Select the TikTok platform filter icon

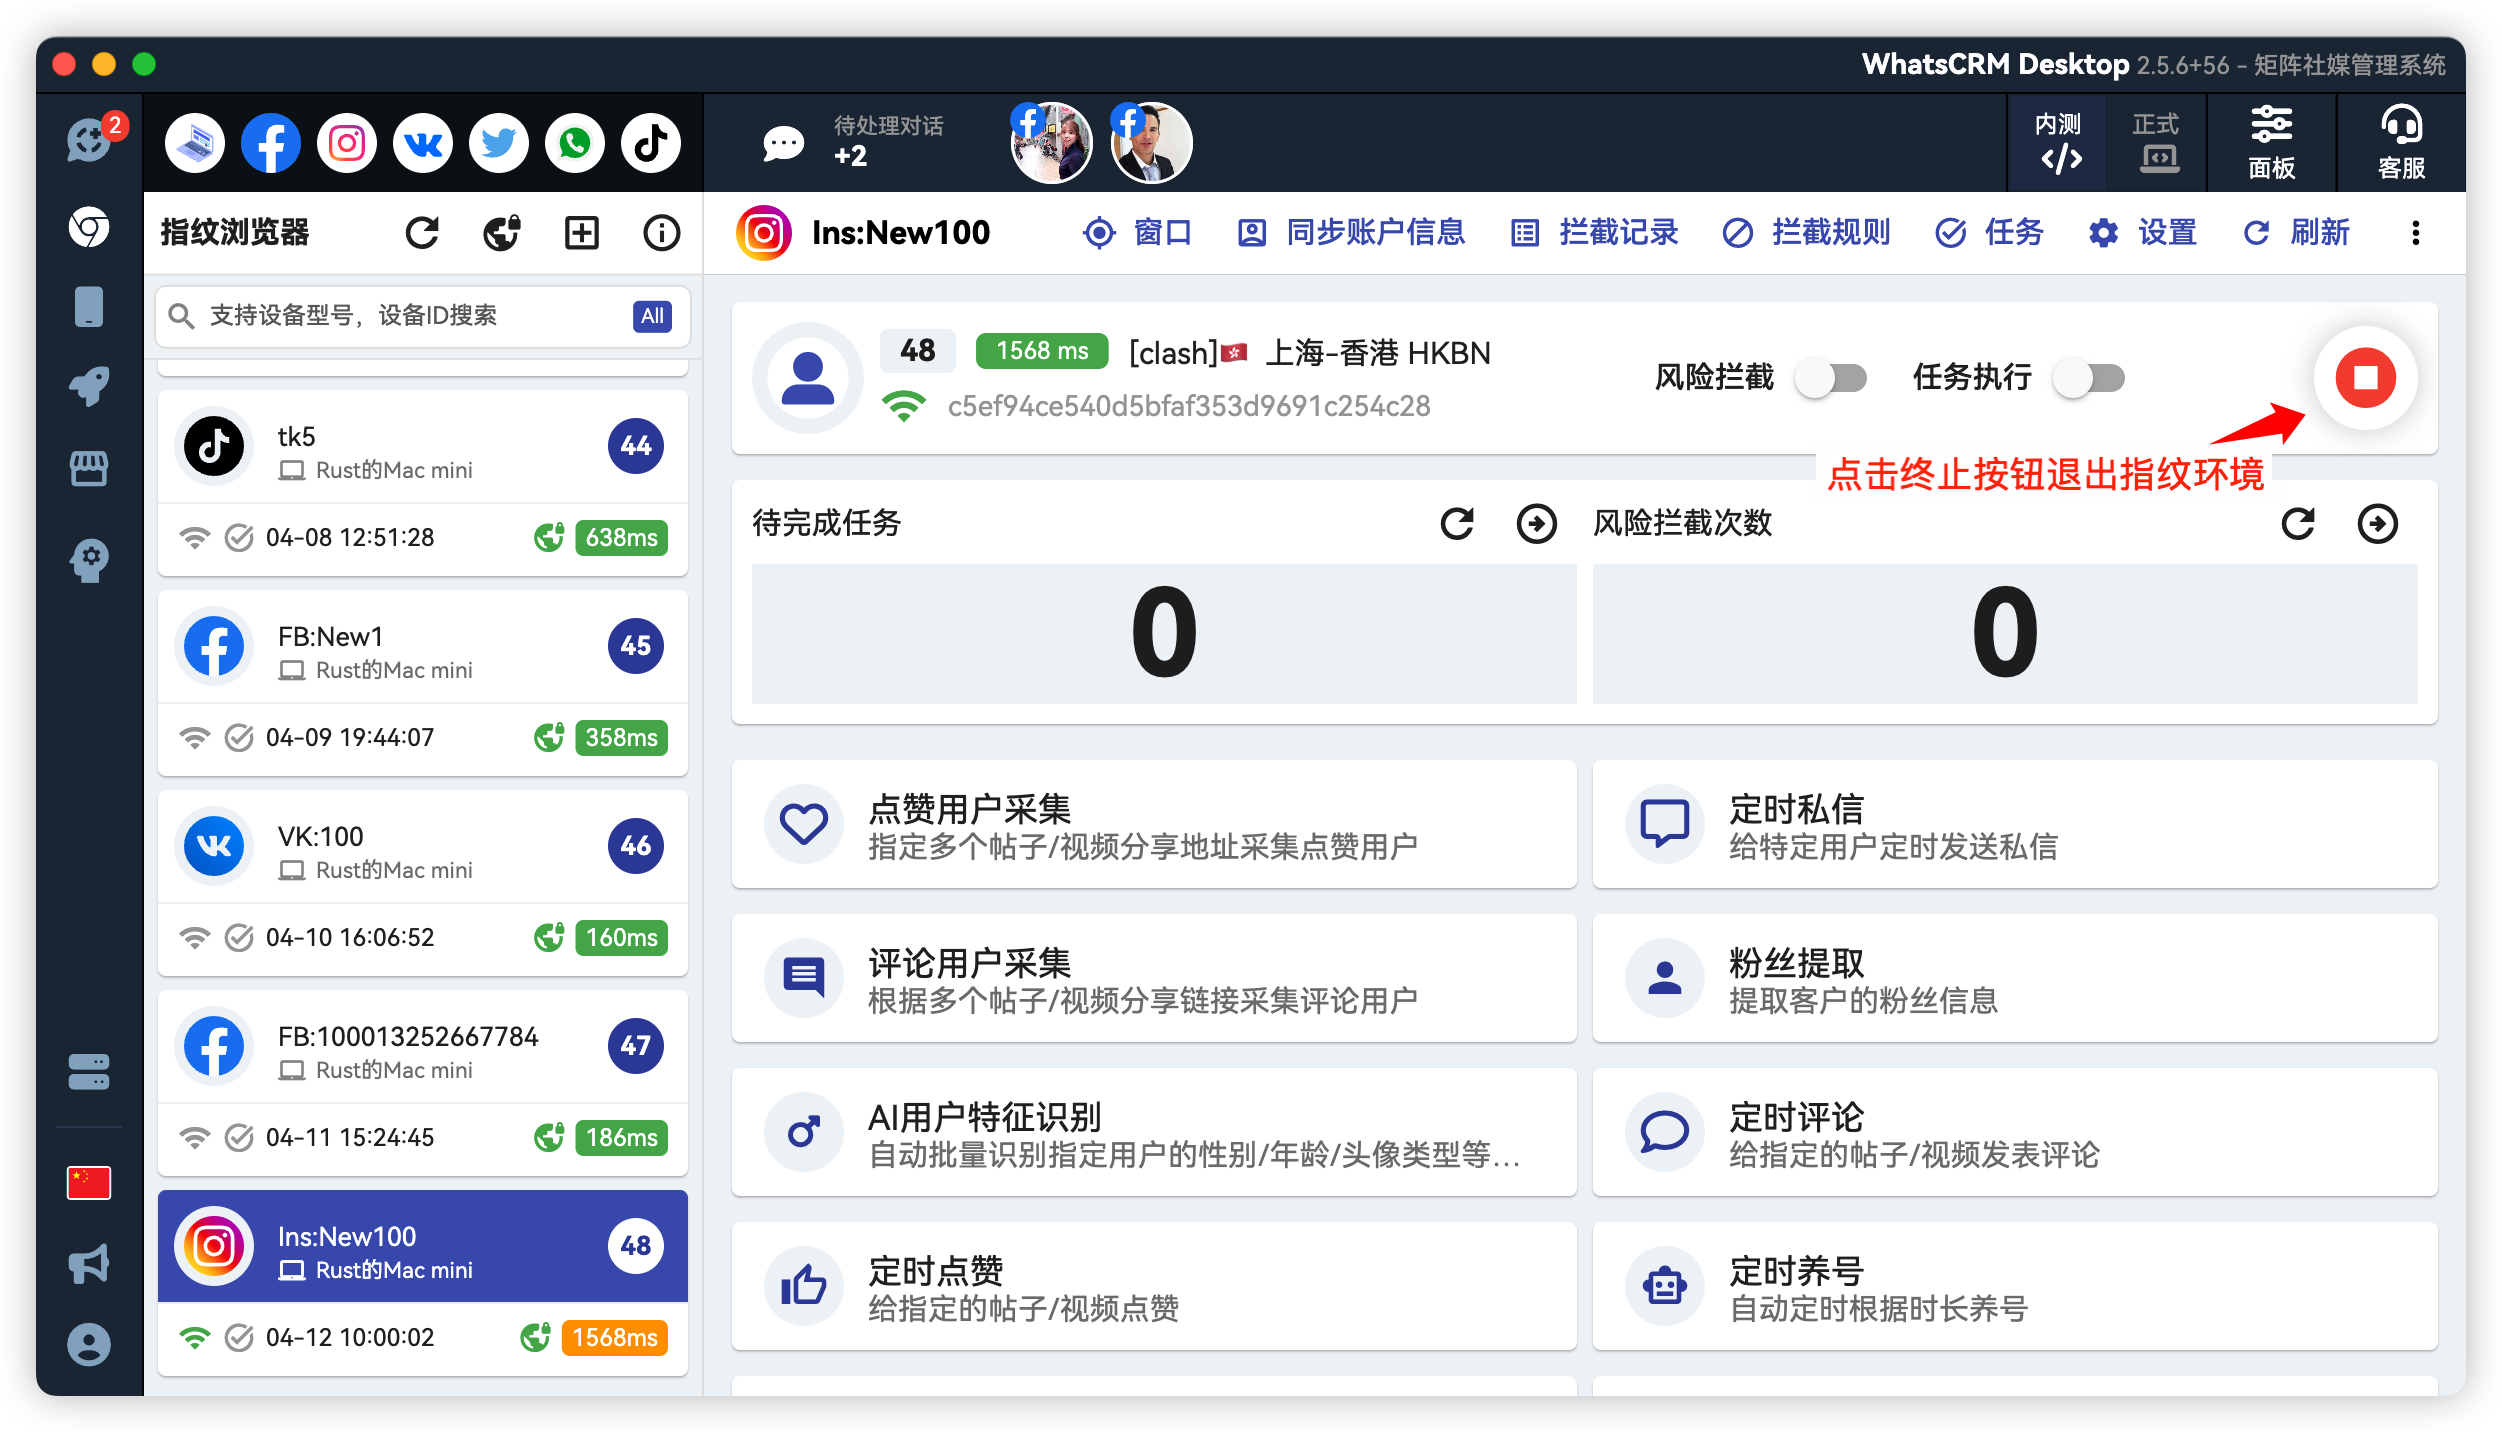coord(650,142)
